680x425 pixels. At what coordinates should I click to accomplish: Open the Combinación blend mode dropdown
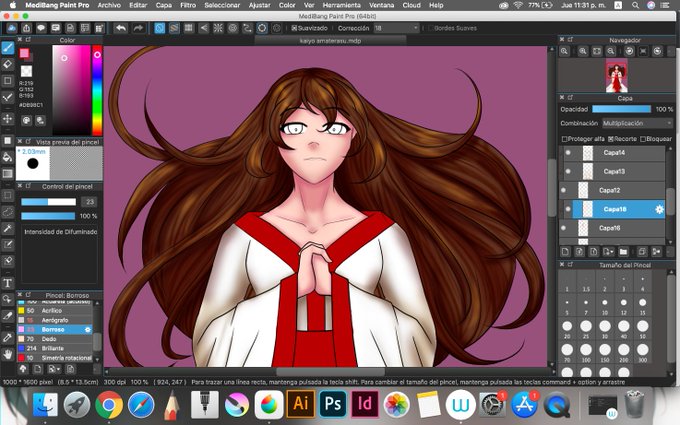point(637,124)
